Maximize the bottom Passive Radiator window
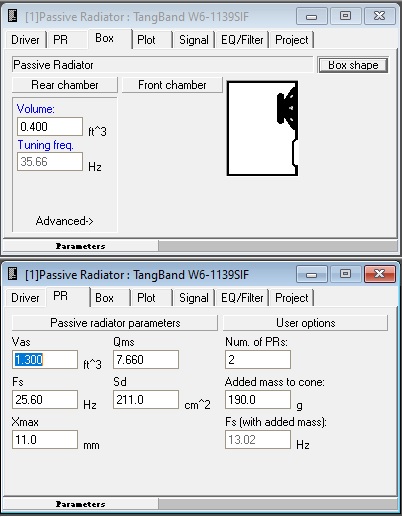402x517 pixels. point(345,274)
